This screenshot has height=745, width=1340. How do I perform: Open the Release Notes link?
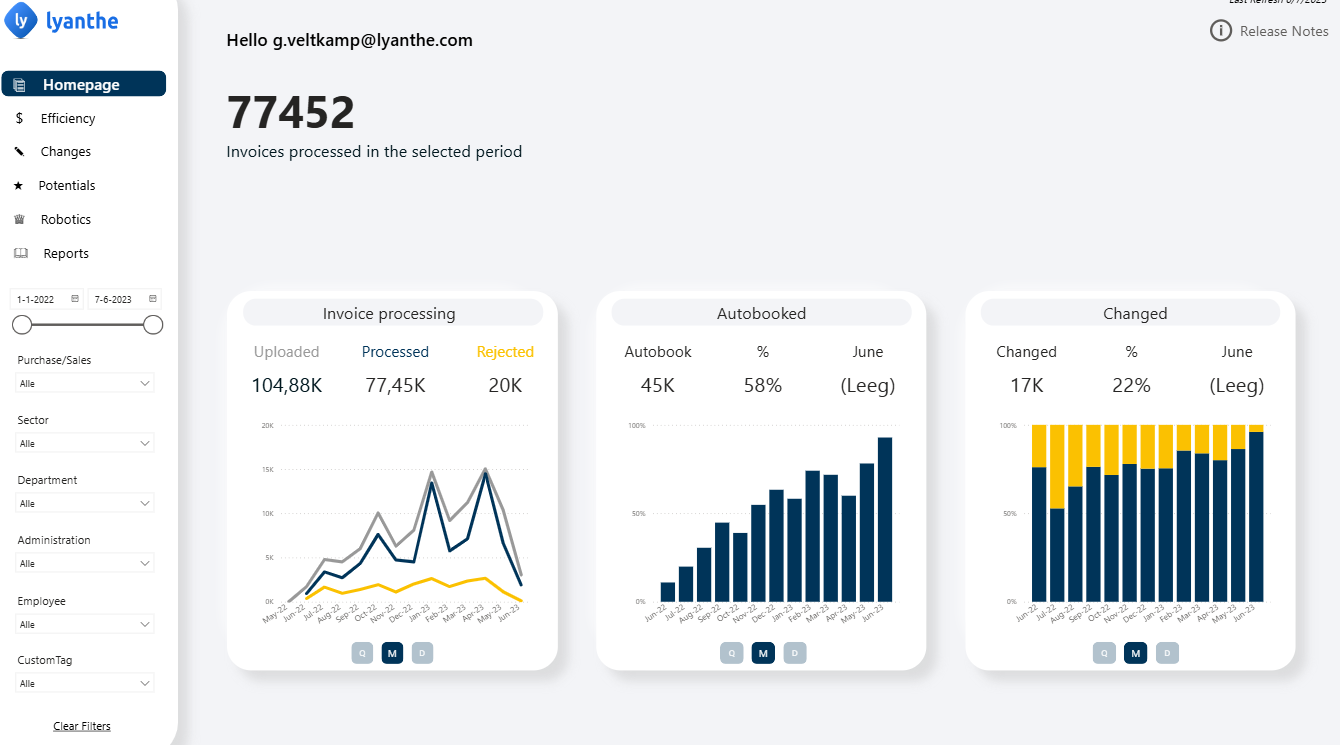click(x=1284, y=31)
